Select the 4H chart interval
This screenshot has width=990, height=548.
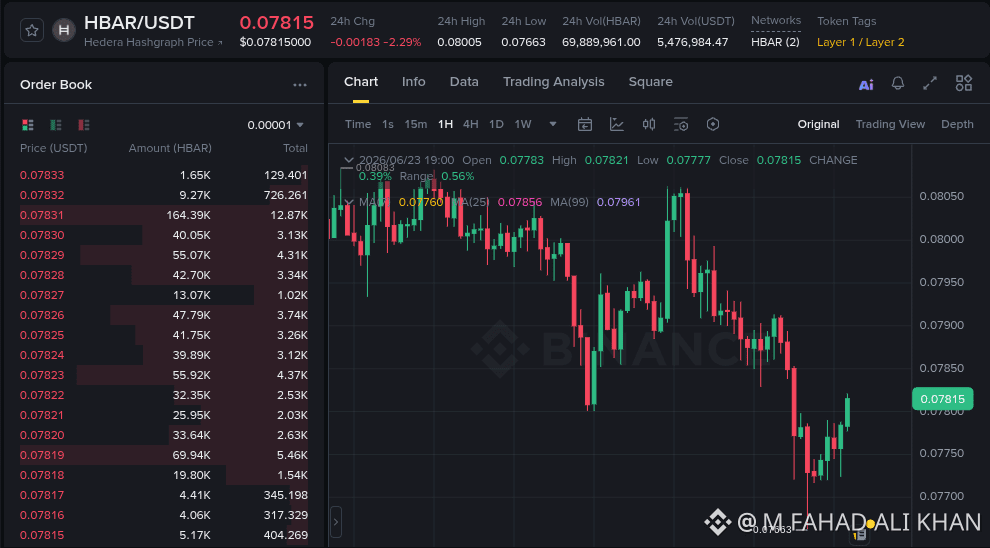470,124
